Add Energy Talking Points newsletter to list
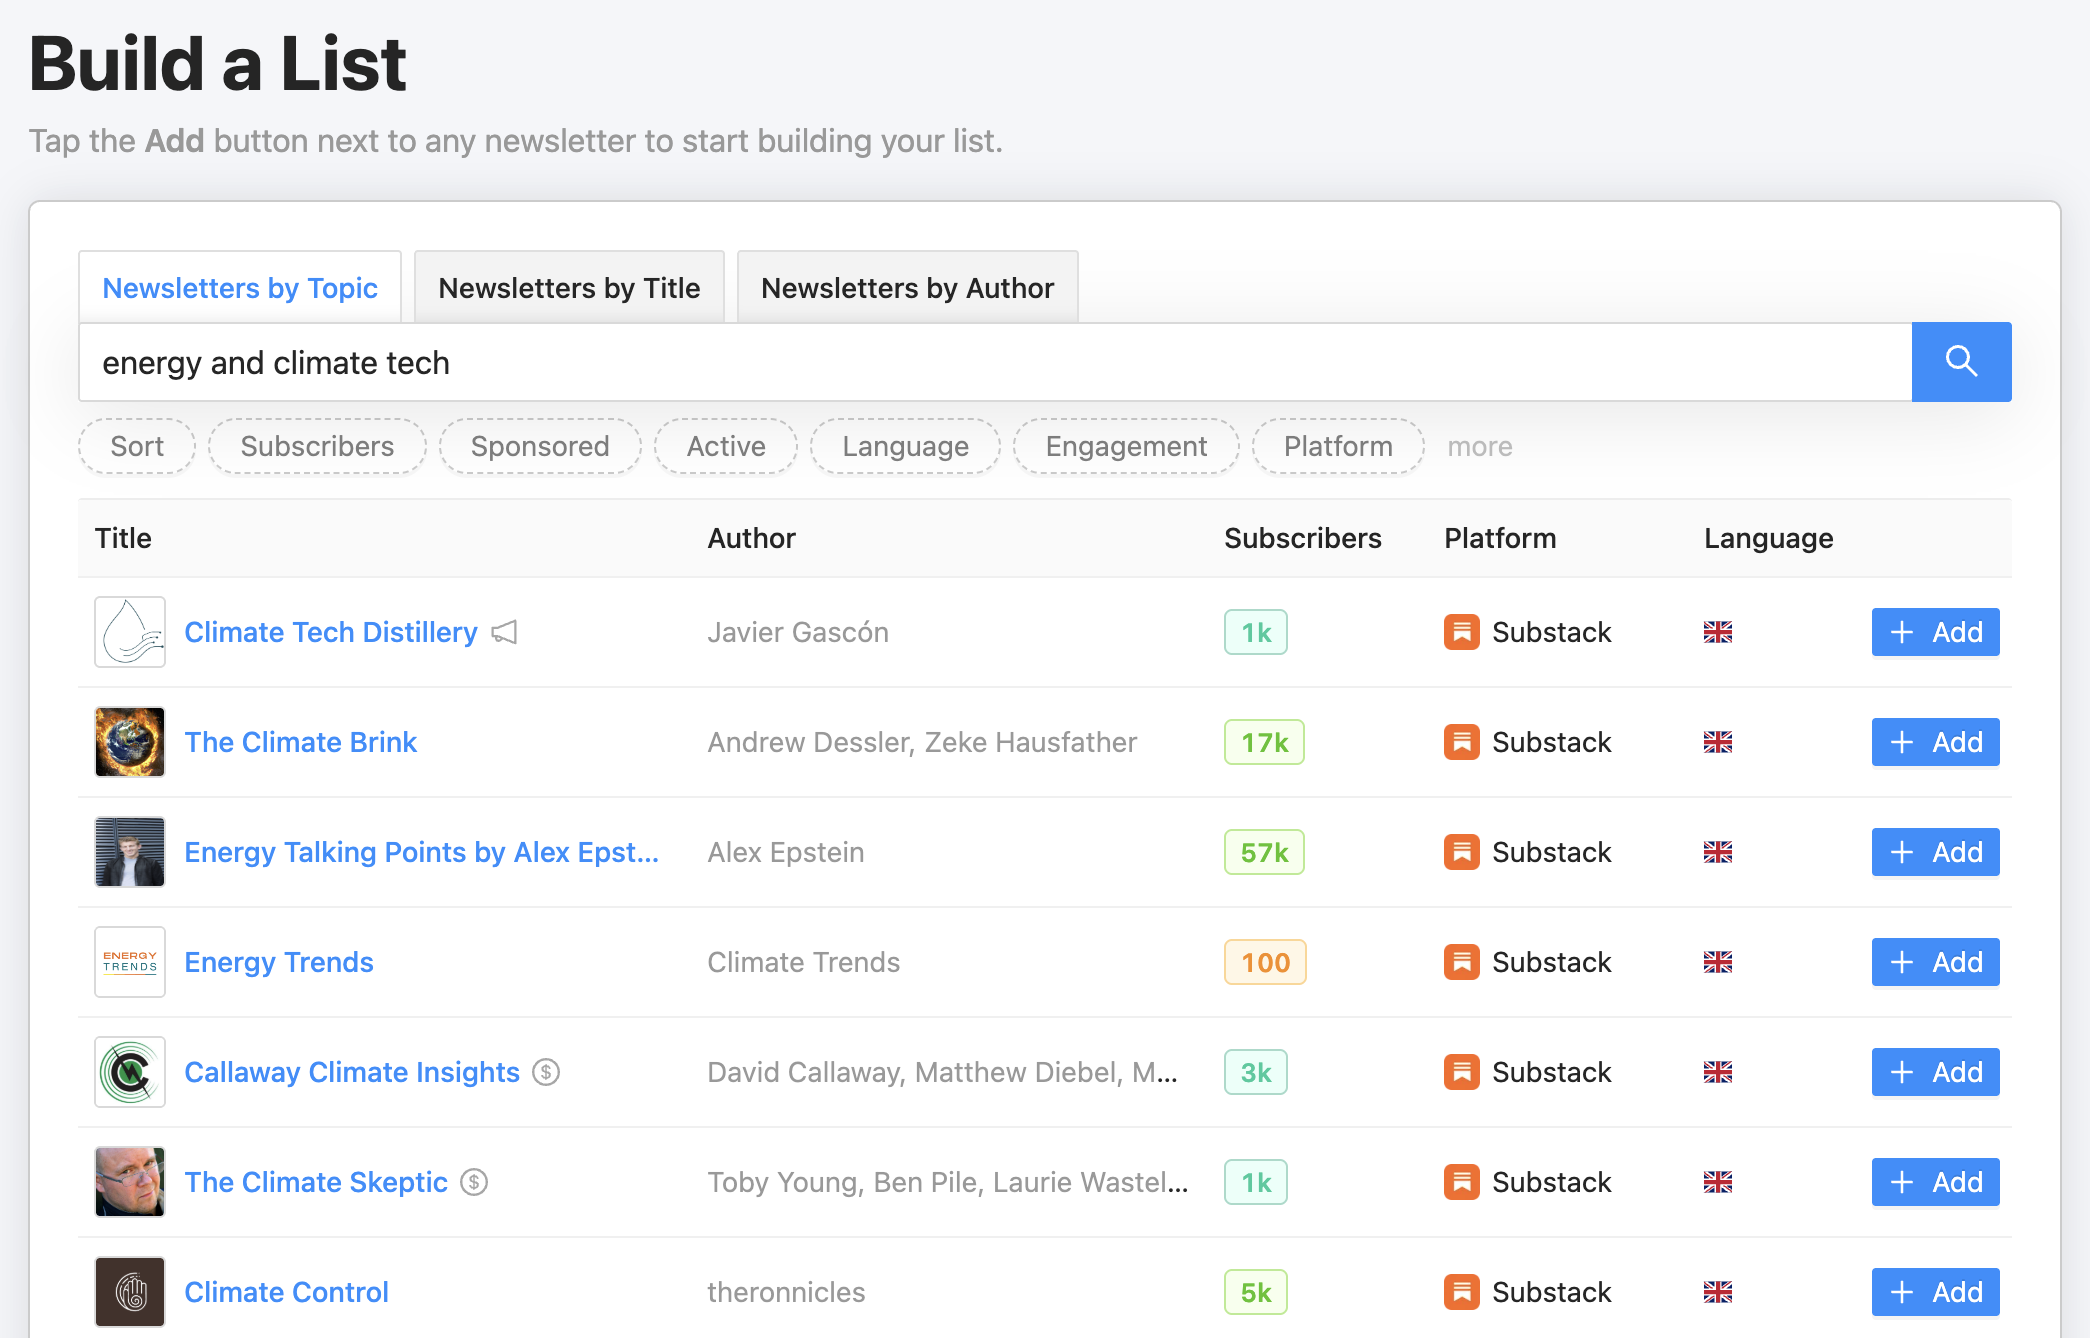 1934,852
